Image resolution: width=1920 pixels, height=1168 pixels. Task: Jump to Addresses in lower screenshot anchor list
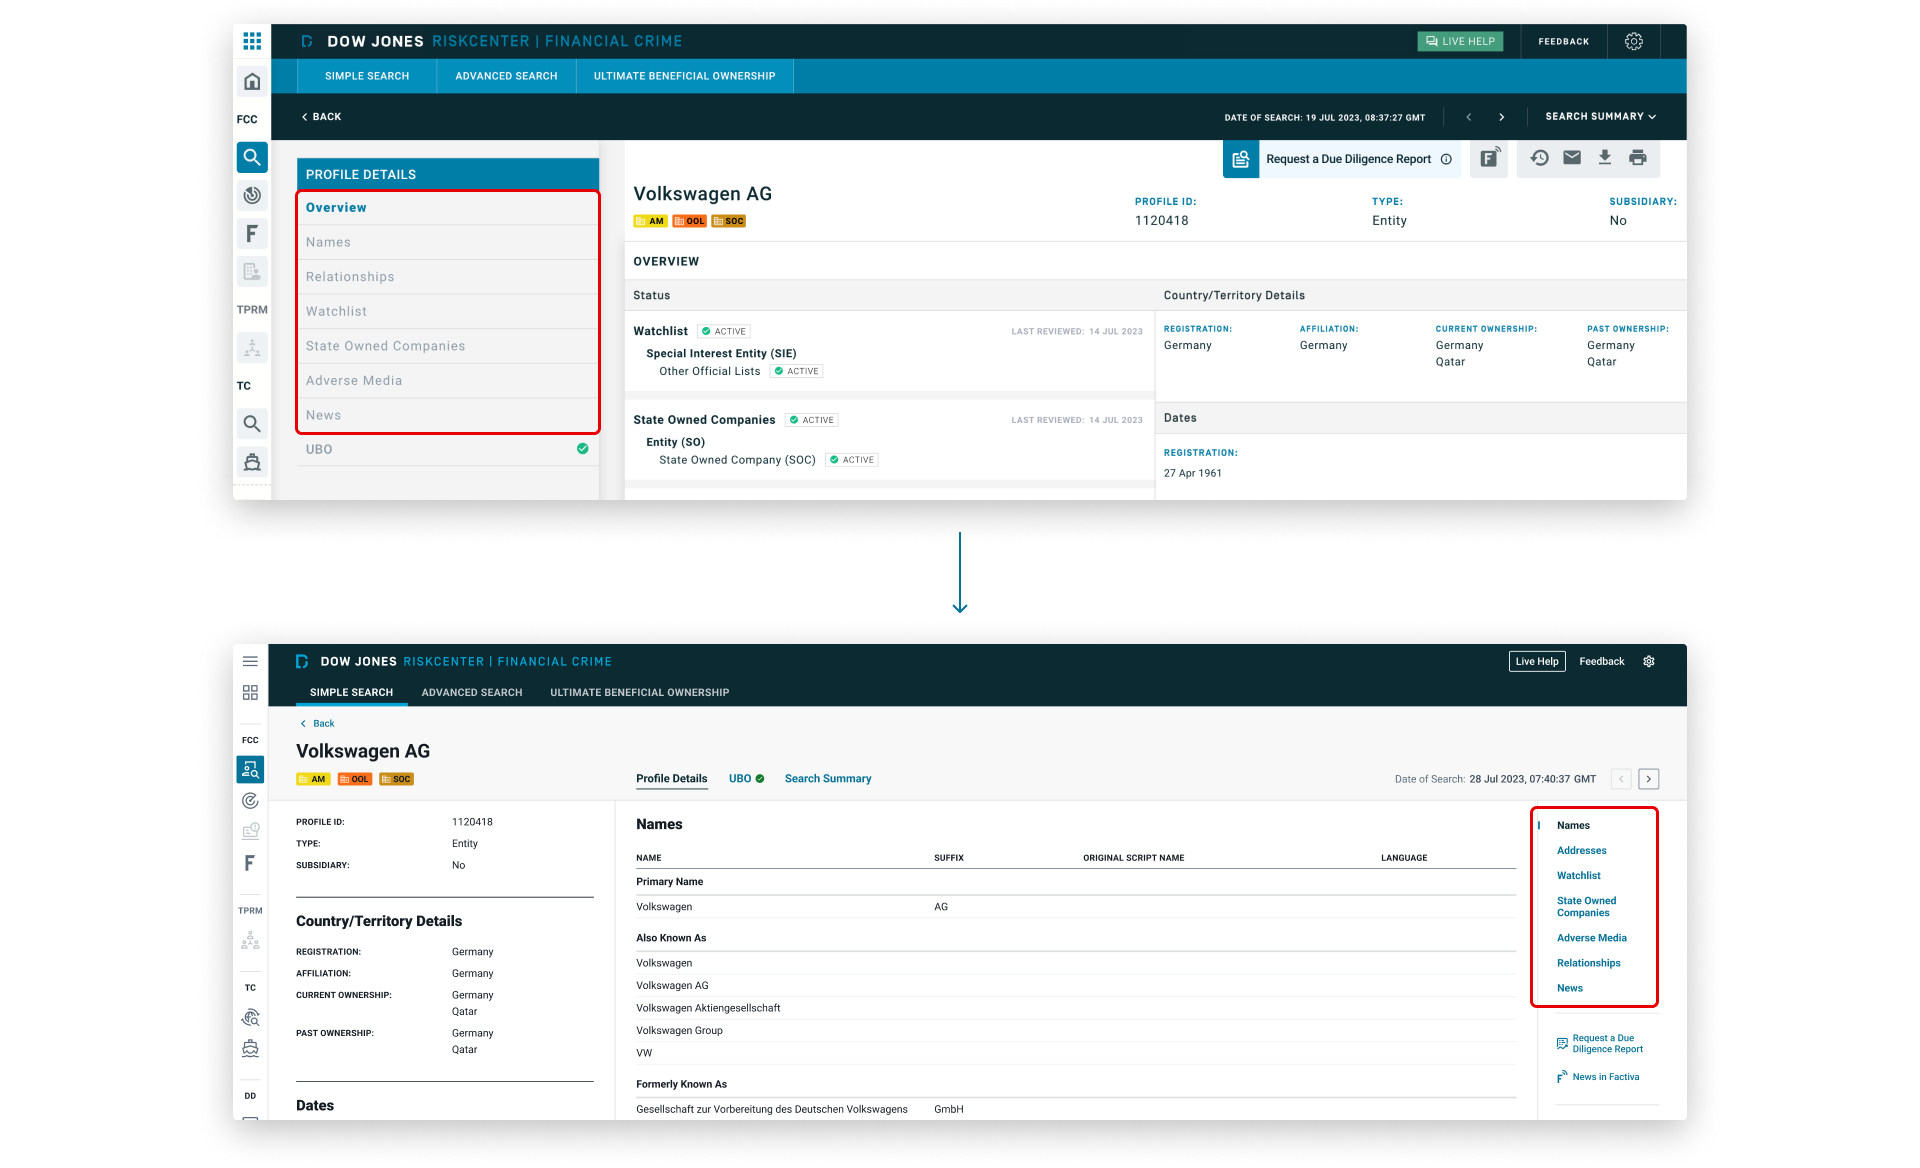1582,851
